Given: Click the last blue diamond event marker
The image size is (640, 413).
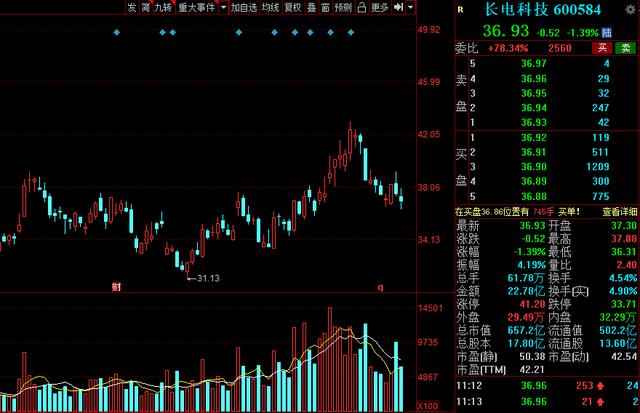Looking at the screenshot, I should [x=351, y=32].
